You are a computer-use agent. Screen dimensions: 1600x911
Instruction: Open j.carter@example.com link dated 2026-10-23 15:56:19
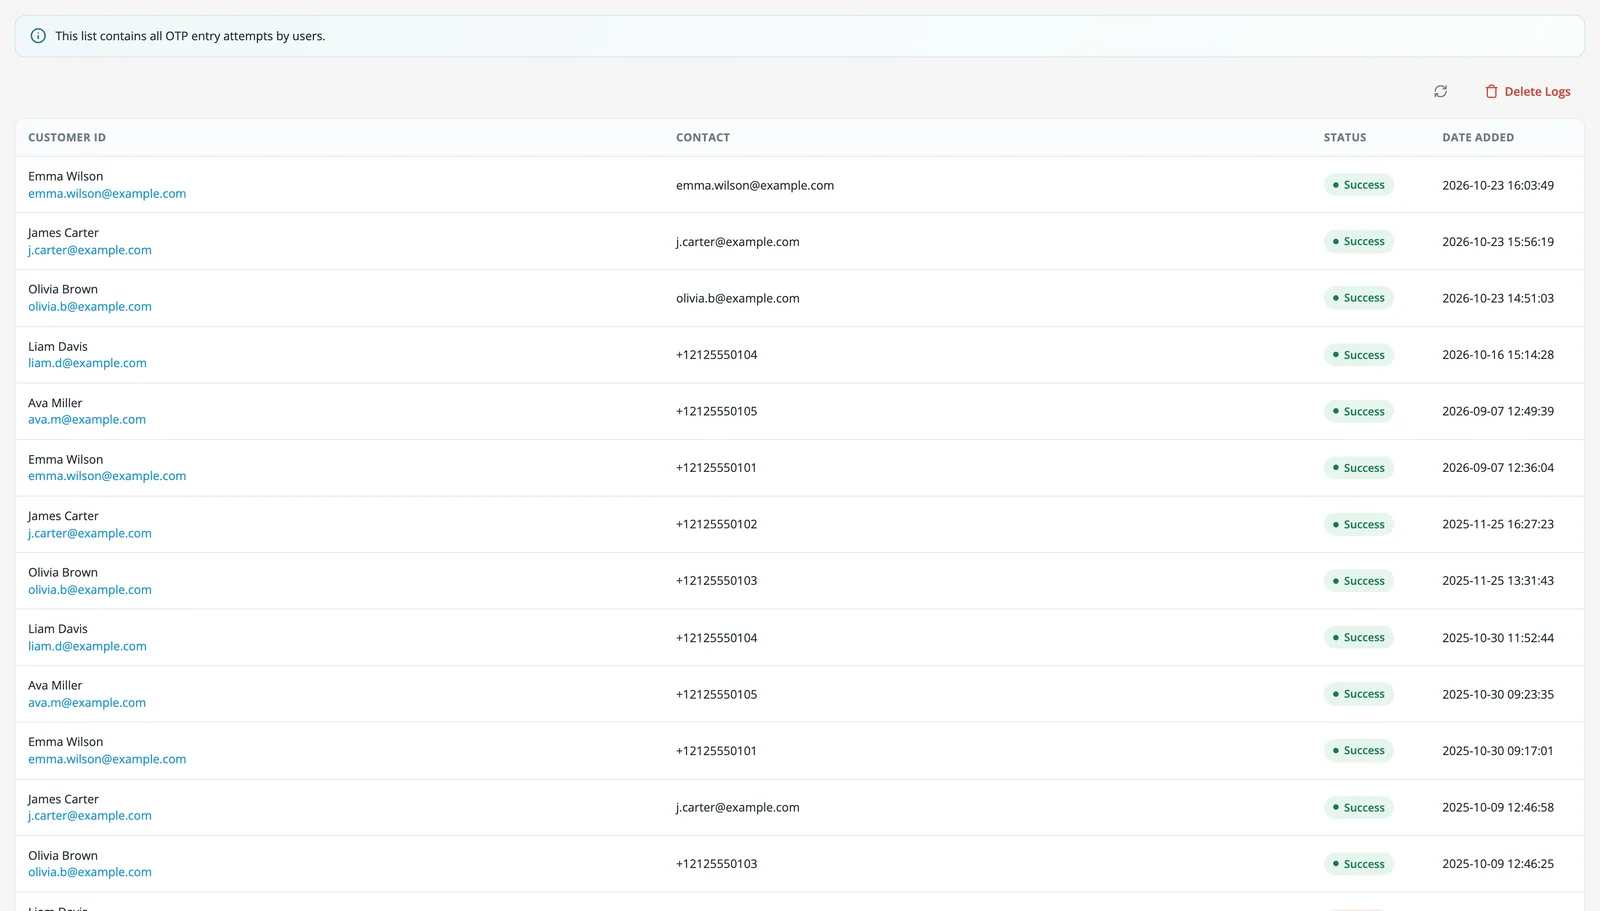point(90,250)
